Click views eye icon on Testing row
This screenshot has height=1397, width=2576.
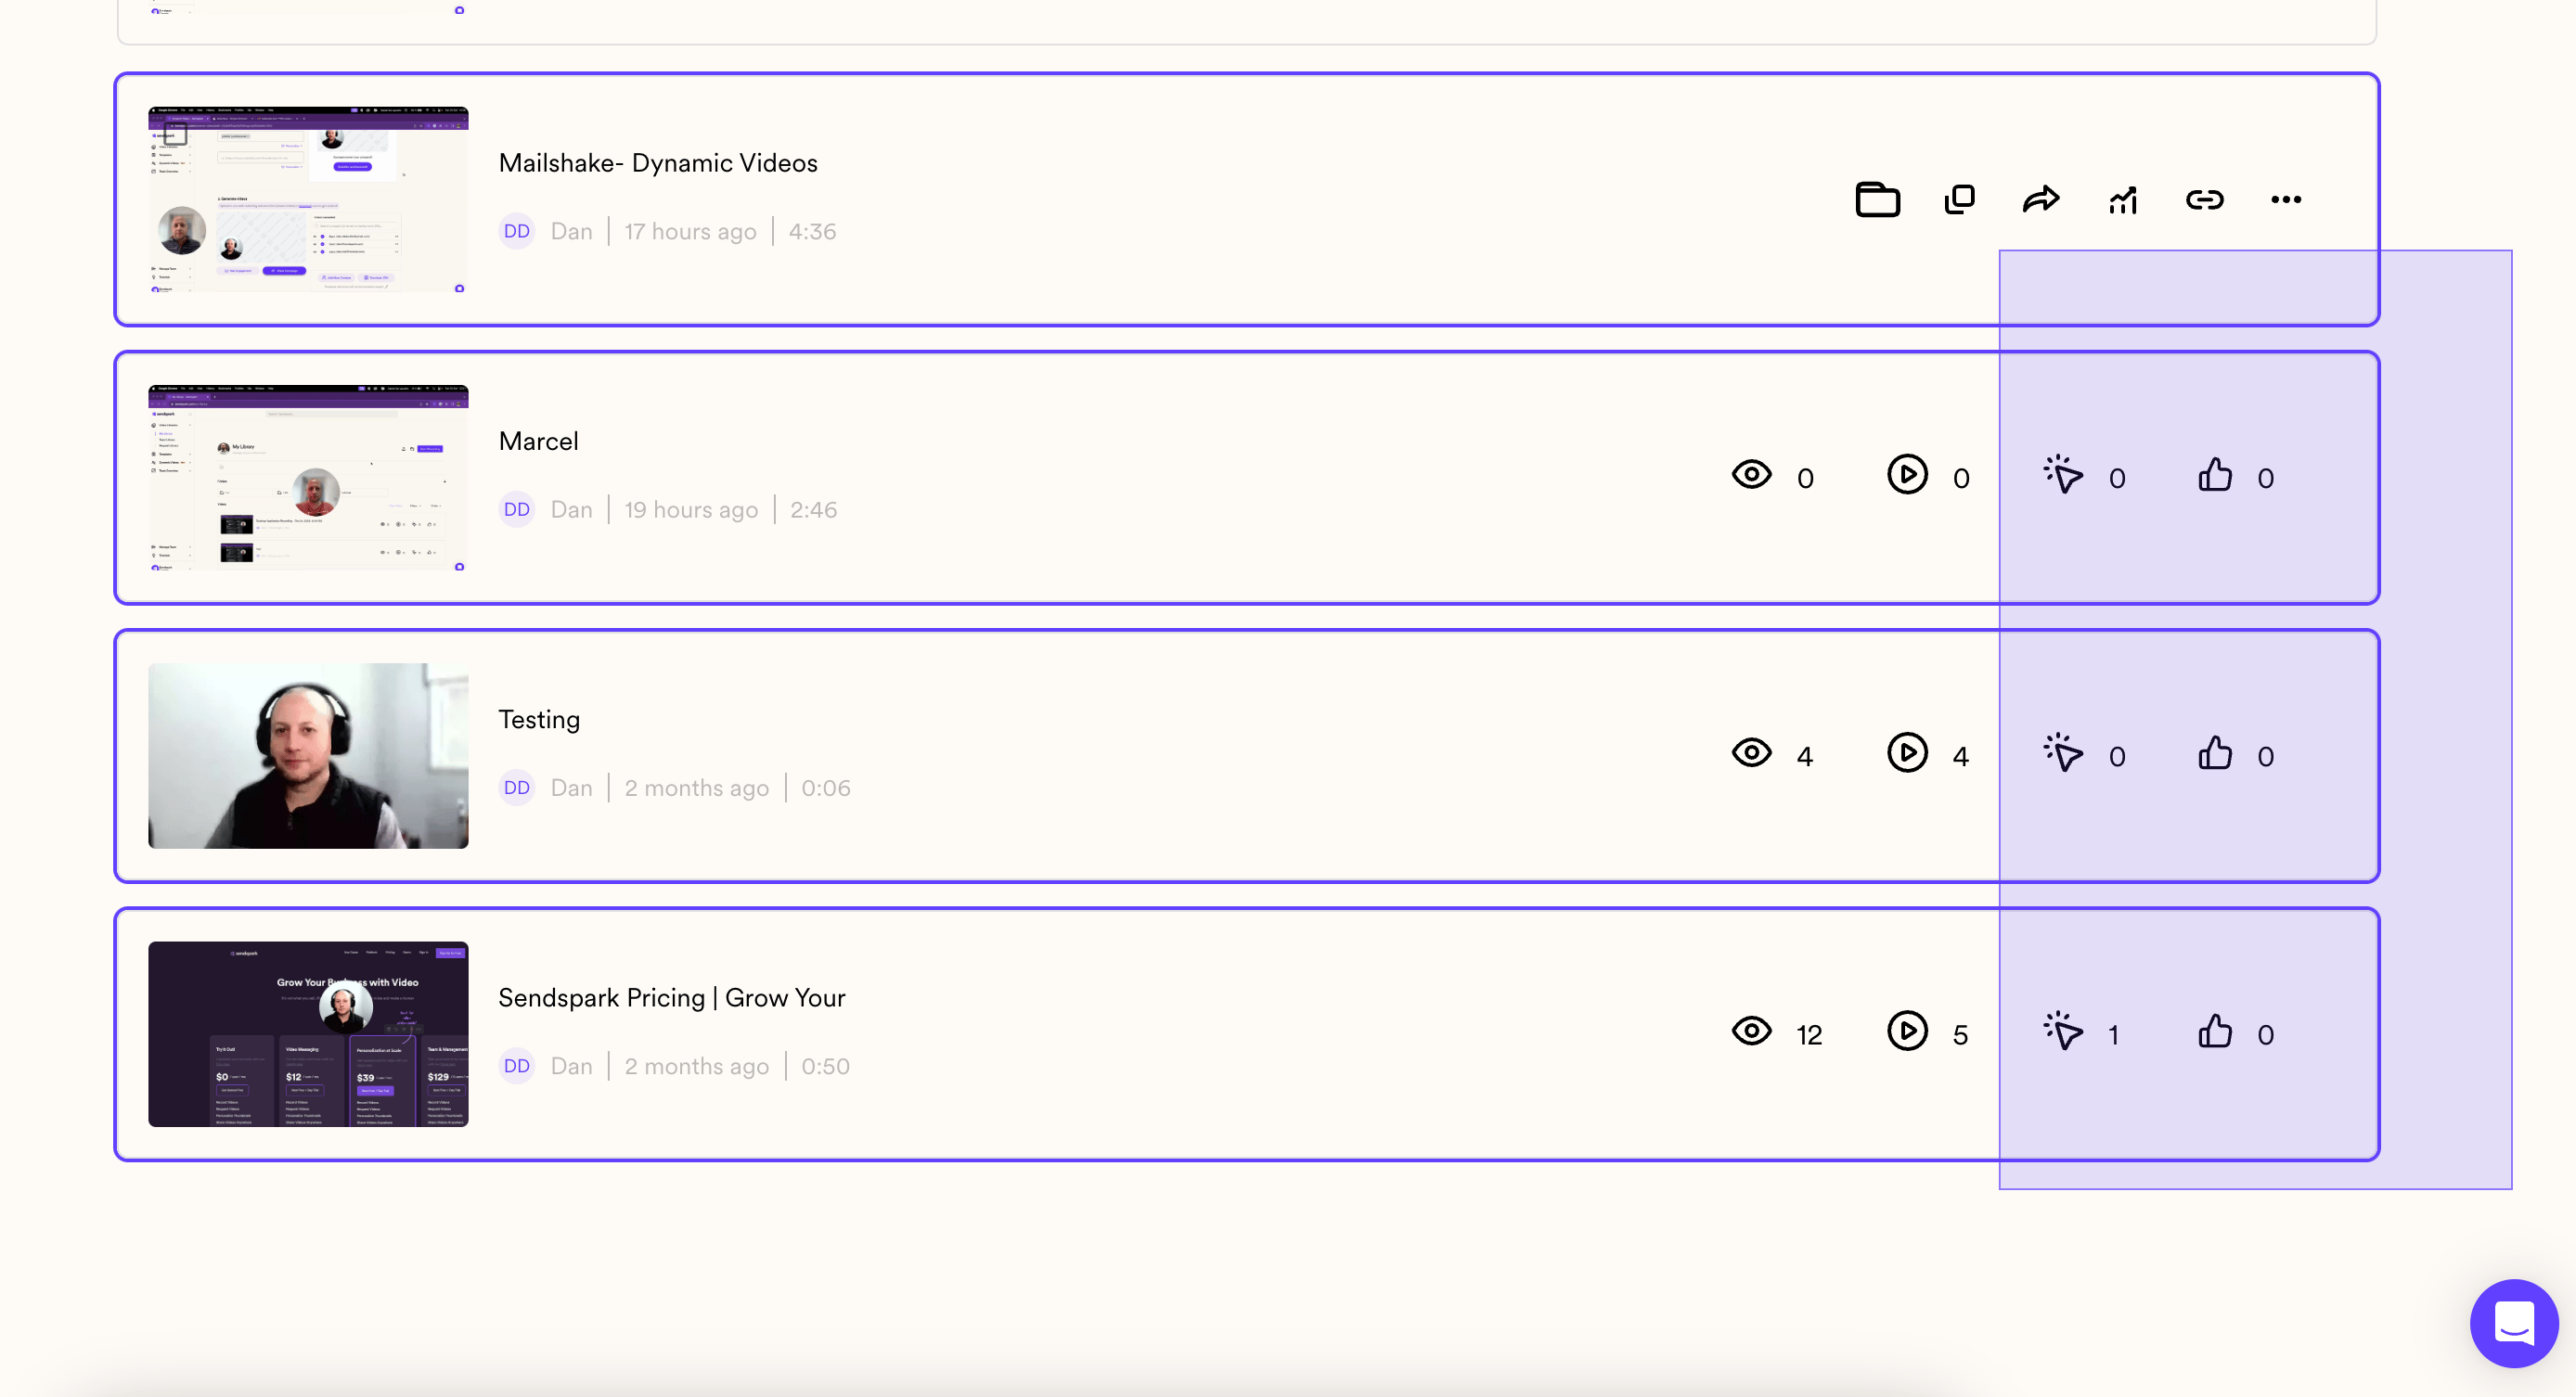[1751, 752]
